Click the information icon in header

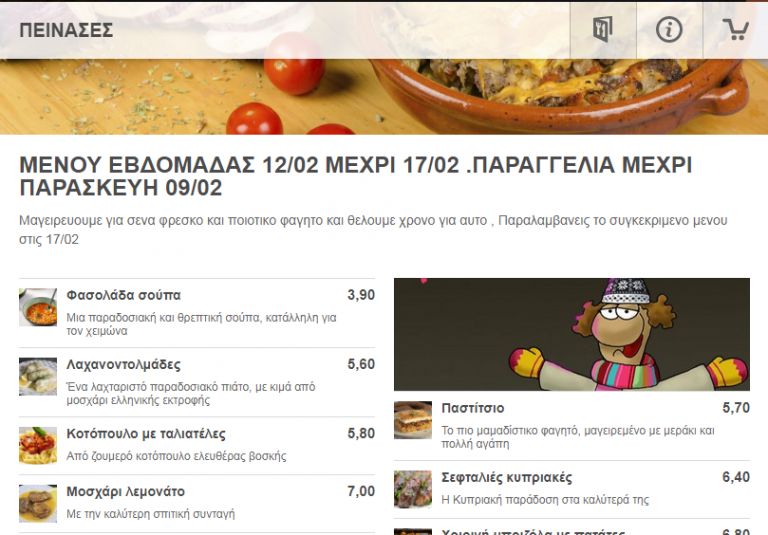669,30
